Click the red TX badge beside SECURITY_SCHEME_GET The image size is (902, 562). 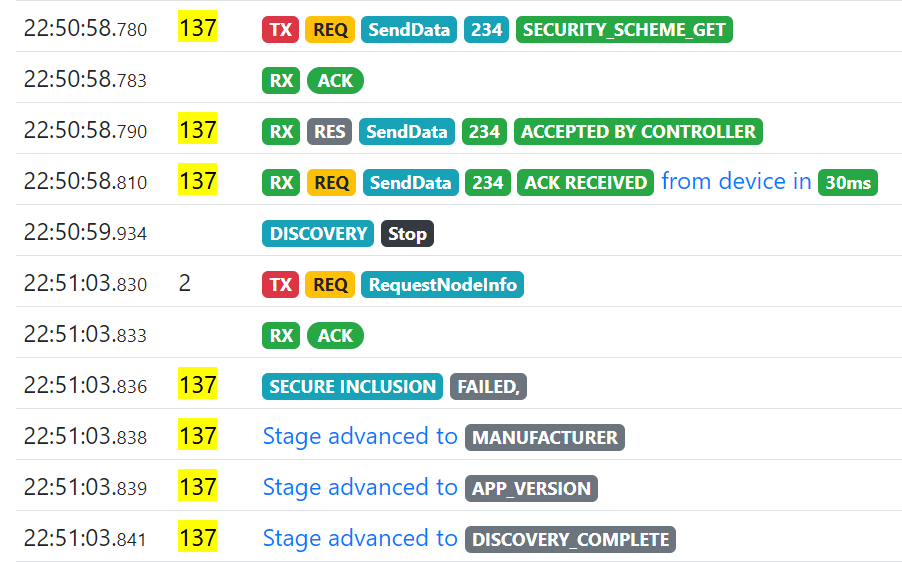(x=281, y=30)
